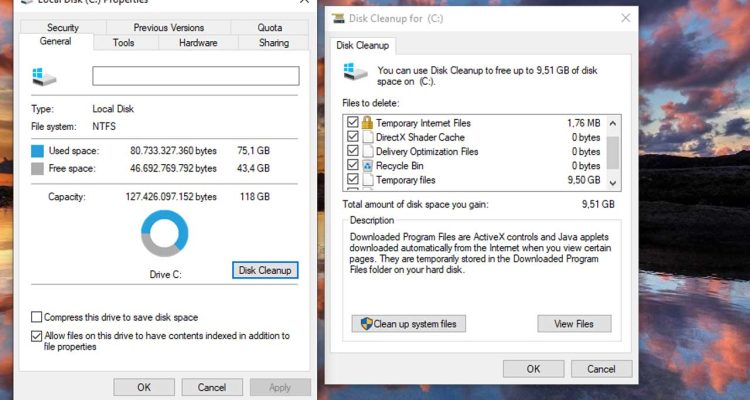Screen dimensions: 750x400
Task: Select the Delivery Optimization Files label
Action: 427,152
